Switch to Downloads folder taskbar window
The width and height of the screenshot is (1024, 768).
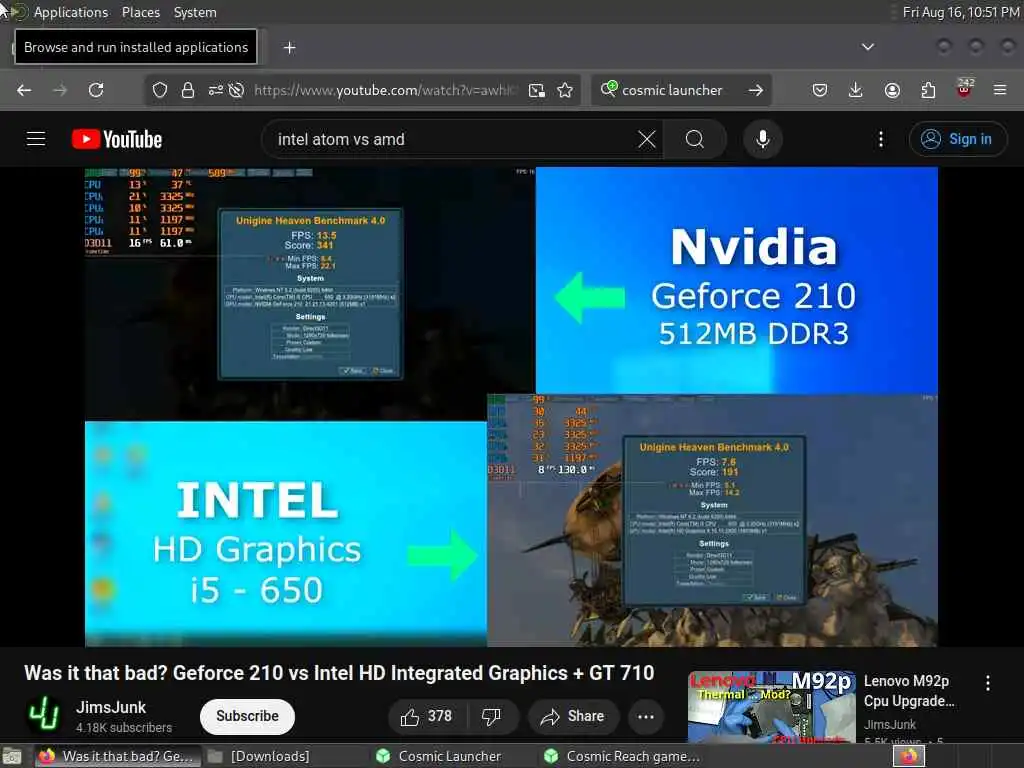click(259, 756)
